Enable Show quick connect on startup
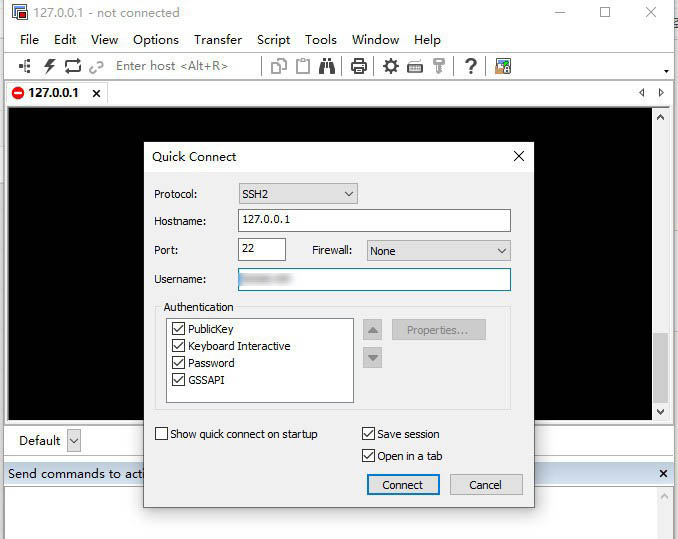This screenshot has height=539, width=678. tap(161, 434)
